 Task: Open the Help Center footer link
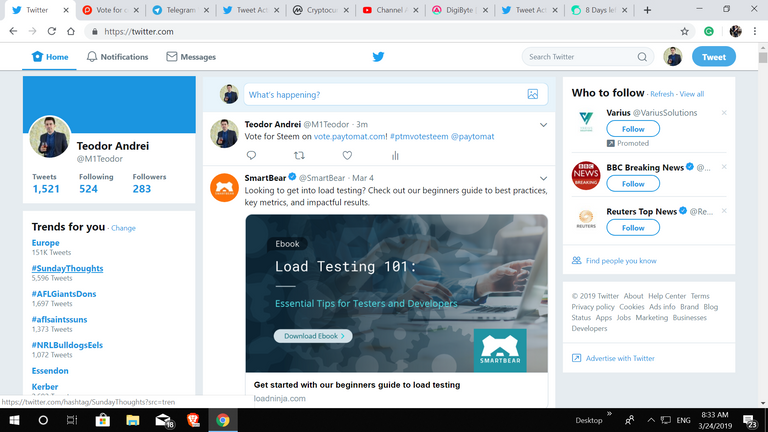(667, 296)
